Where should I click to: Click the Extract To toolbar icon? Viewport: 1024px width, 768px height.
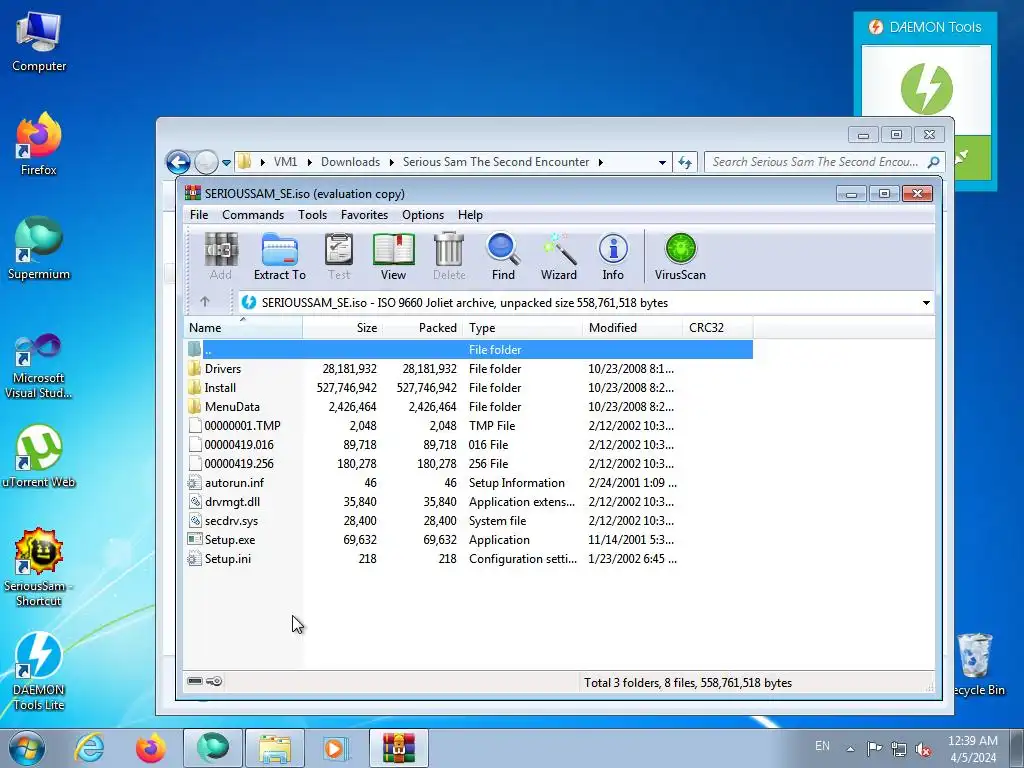pos(280,257)
